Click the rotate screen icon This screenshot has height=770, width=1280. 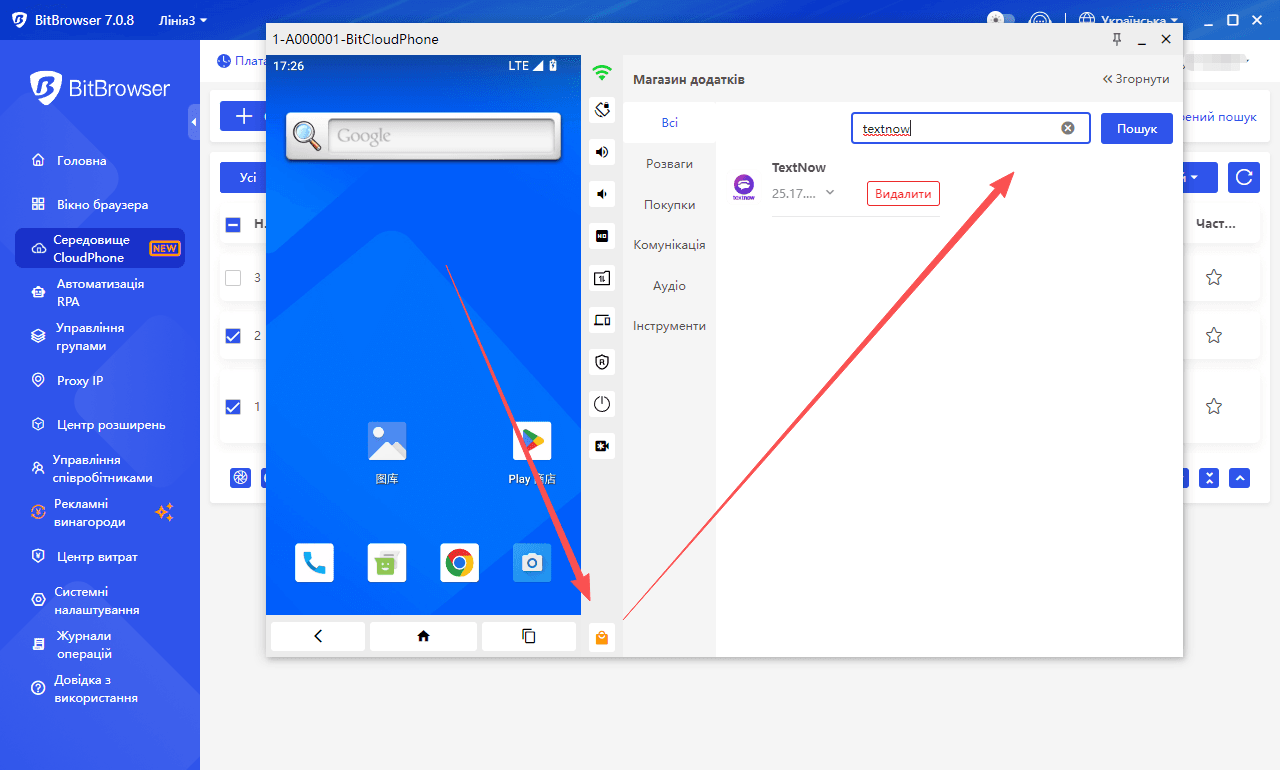602,109
